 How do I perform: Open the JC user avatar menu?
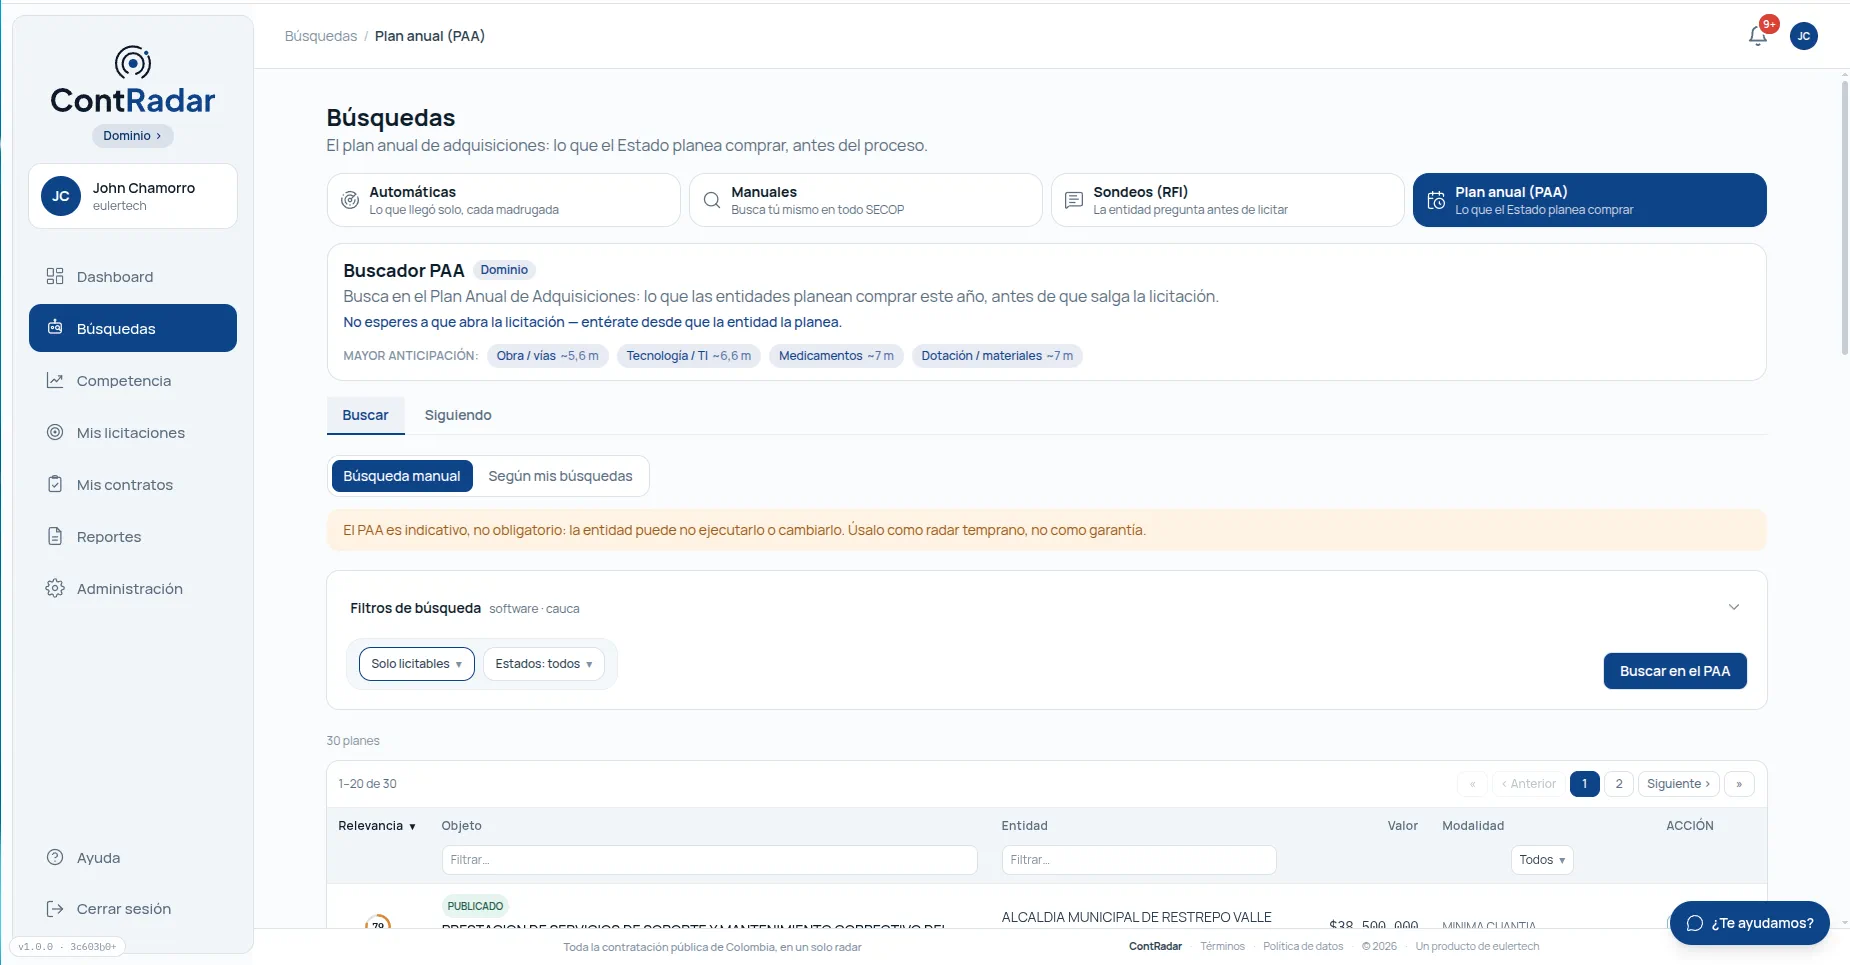point(1804,36)
